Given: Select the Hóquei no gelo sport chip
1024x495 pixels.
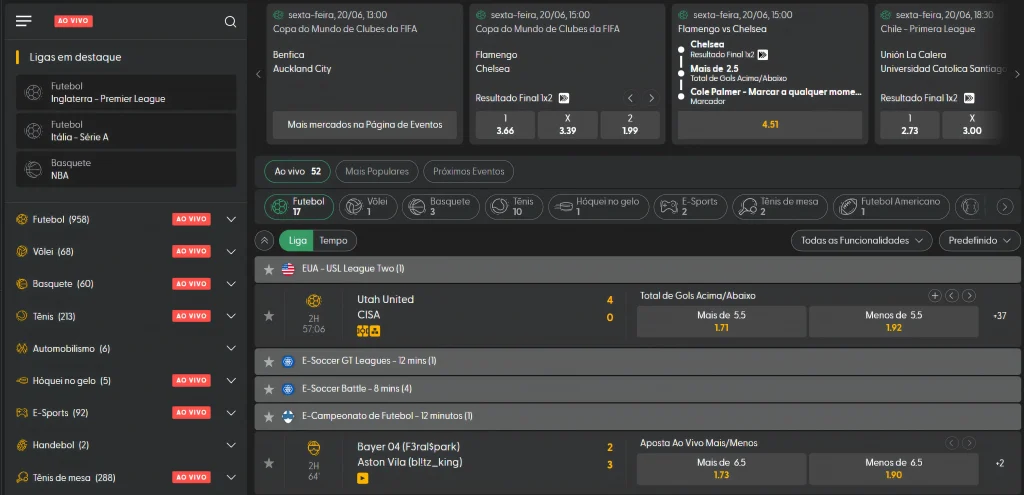Looking at the screenshot, I should [599, 207].
